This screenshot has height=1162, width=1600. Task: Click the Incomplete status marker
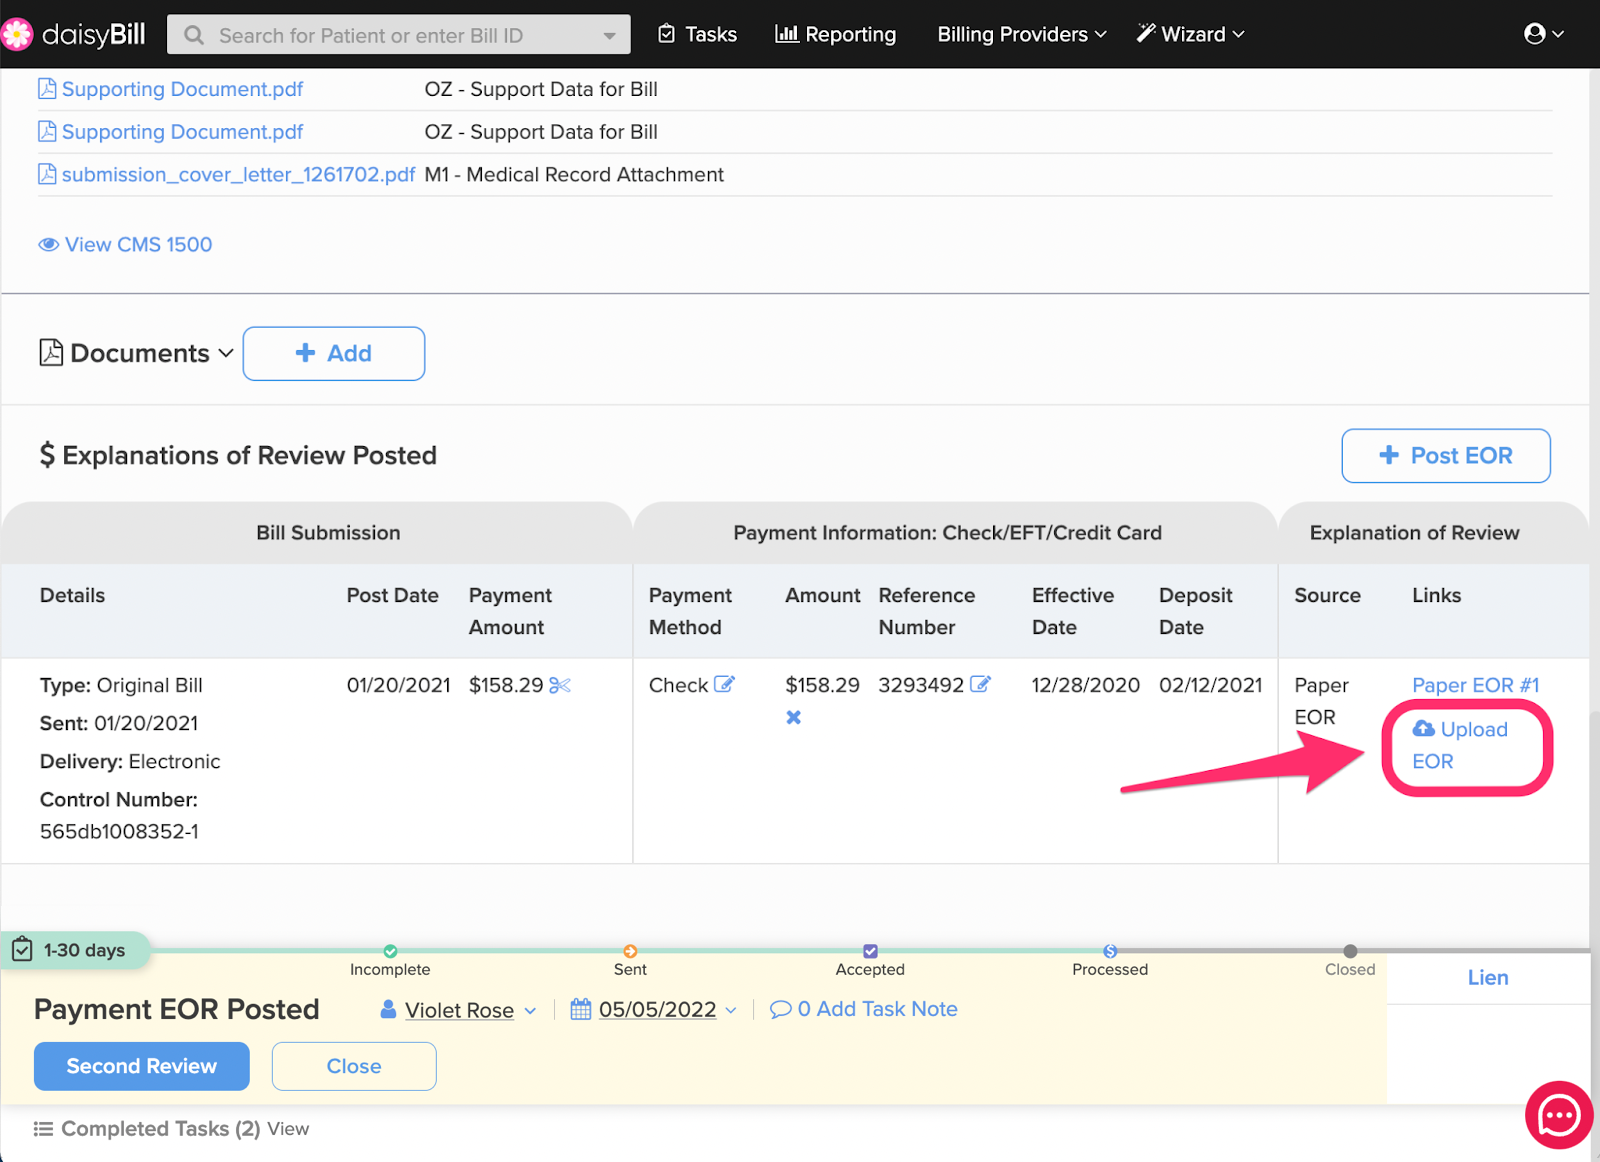[390, 951]
